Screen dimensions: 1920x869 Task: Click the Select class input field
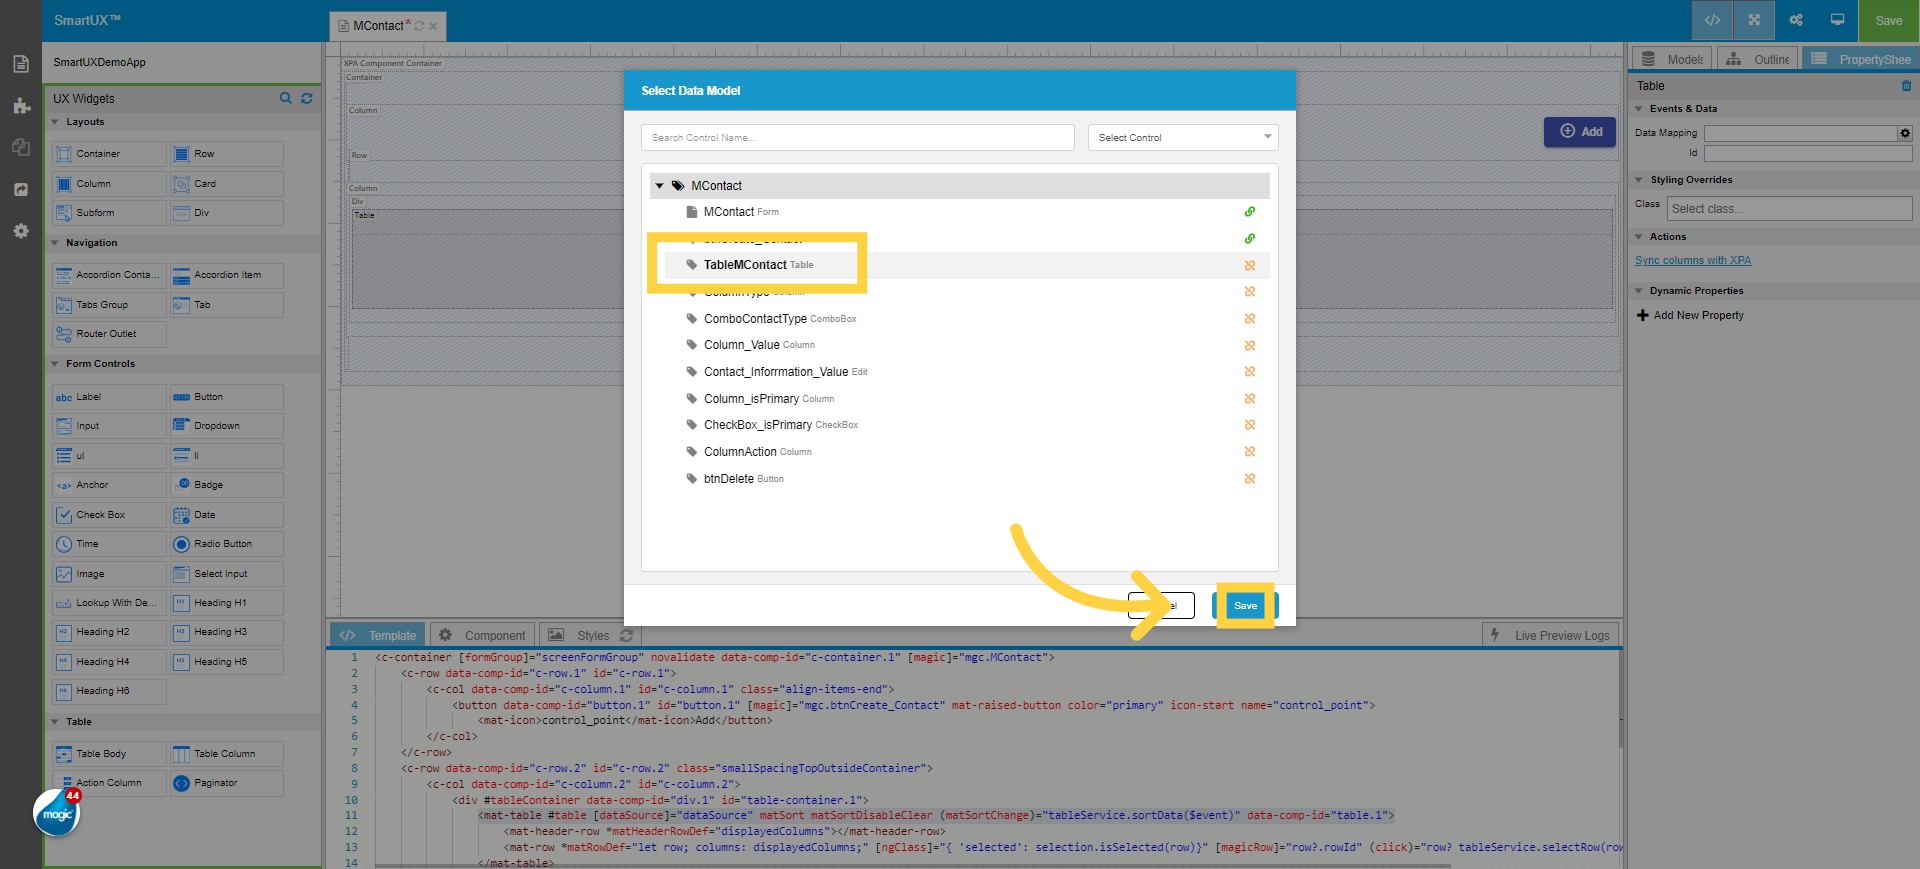click(x=1789, y=209)
